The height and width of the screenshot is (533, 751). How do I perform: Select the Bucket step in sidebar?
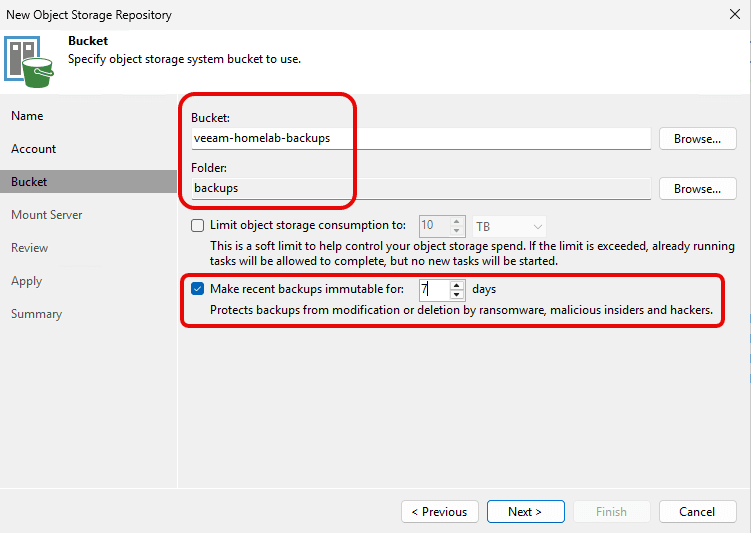[29, 182]
